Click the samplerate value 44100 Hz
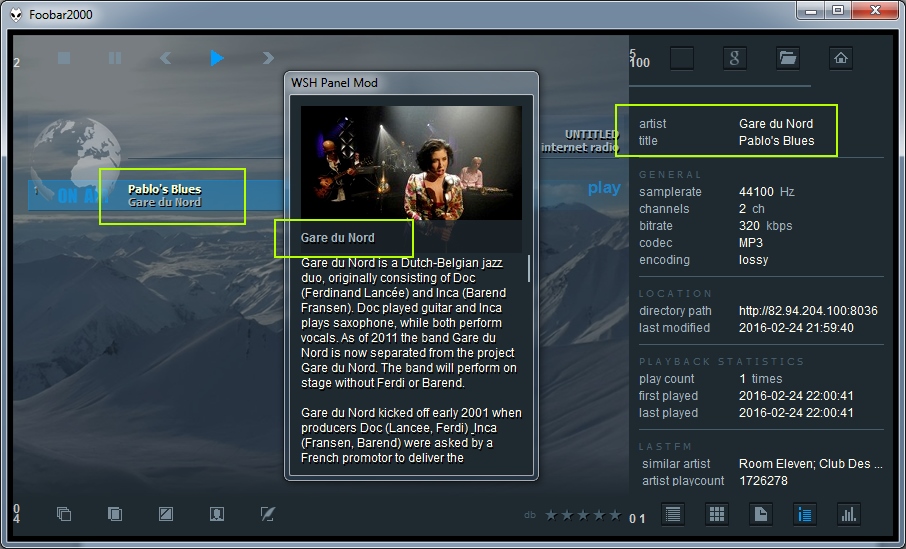This screenshot has width=906, height=549. [x=766, y=191]
